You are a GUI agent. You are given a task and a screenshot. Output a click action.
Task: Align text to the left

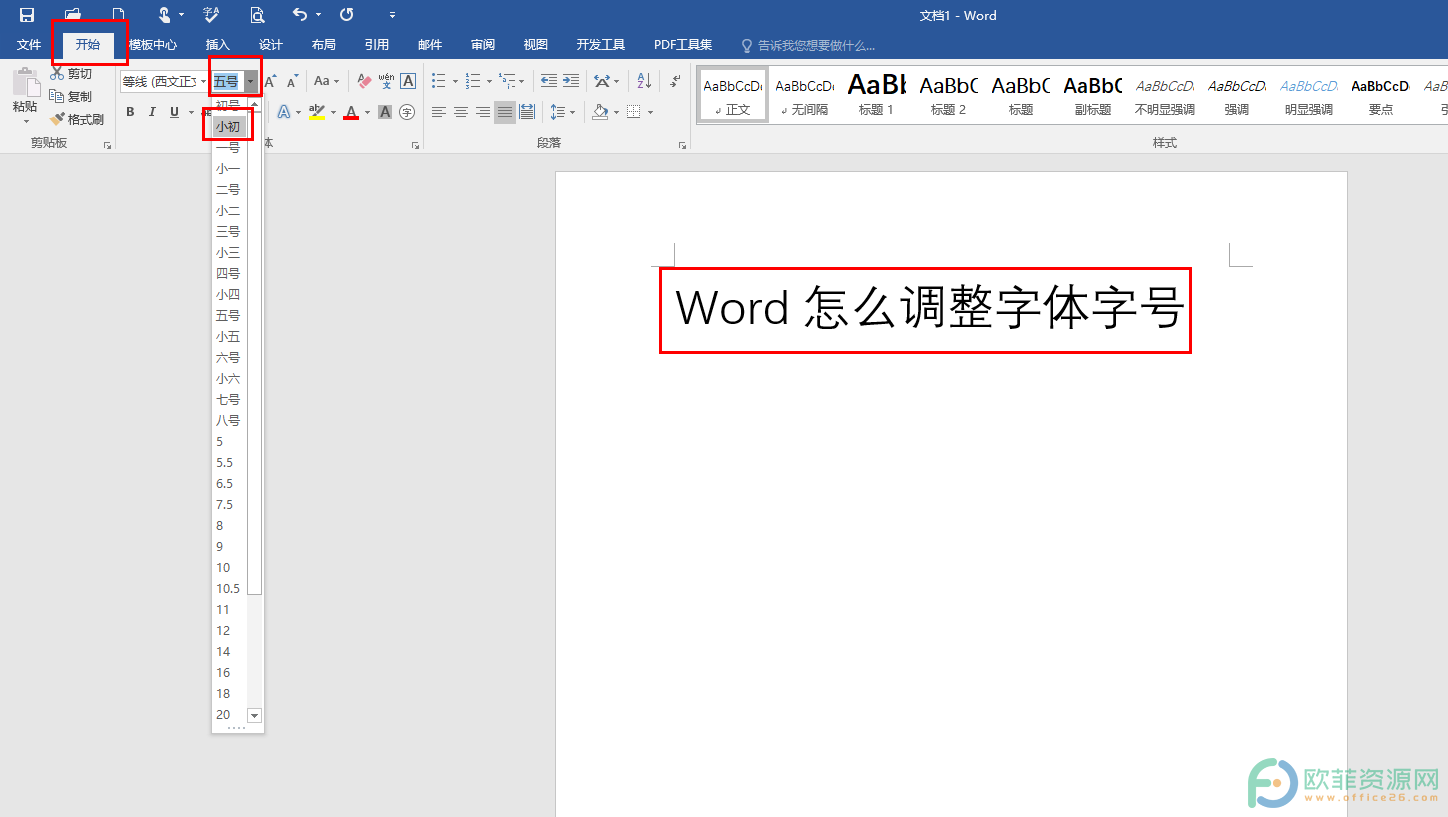438,112
